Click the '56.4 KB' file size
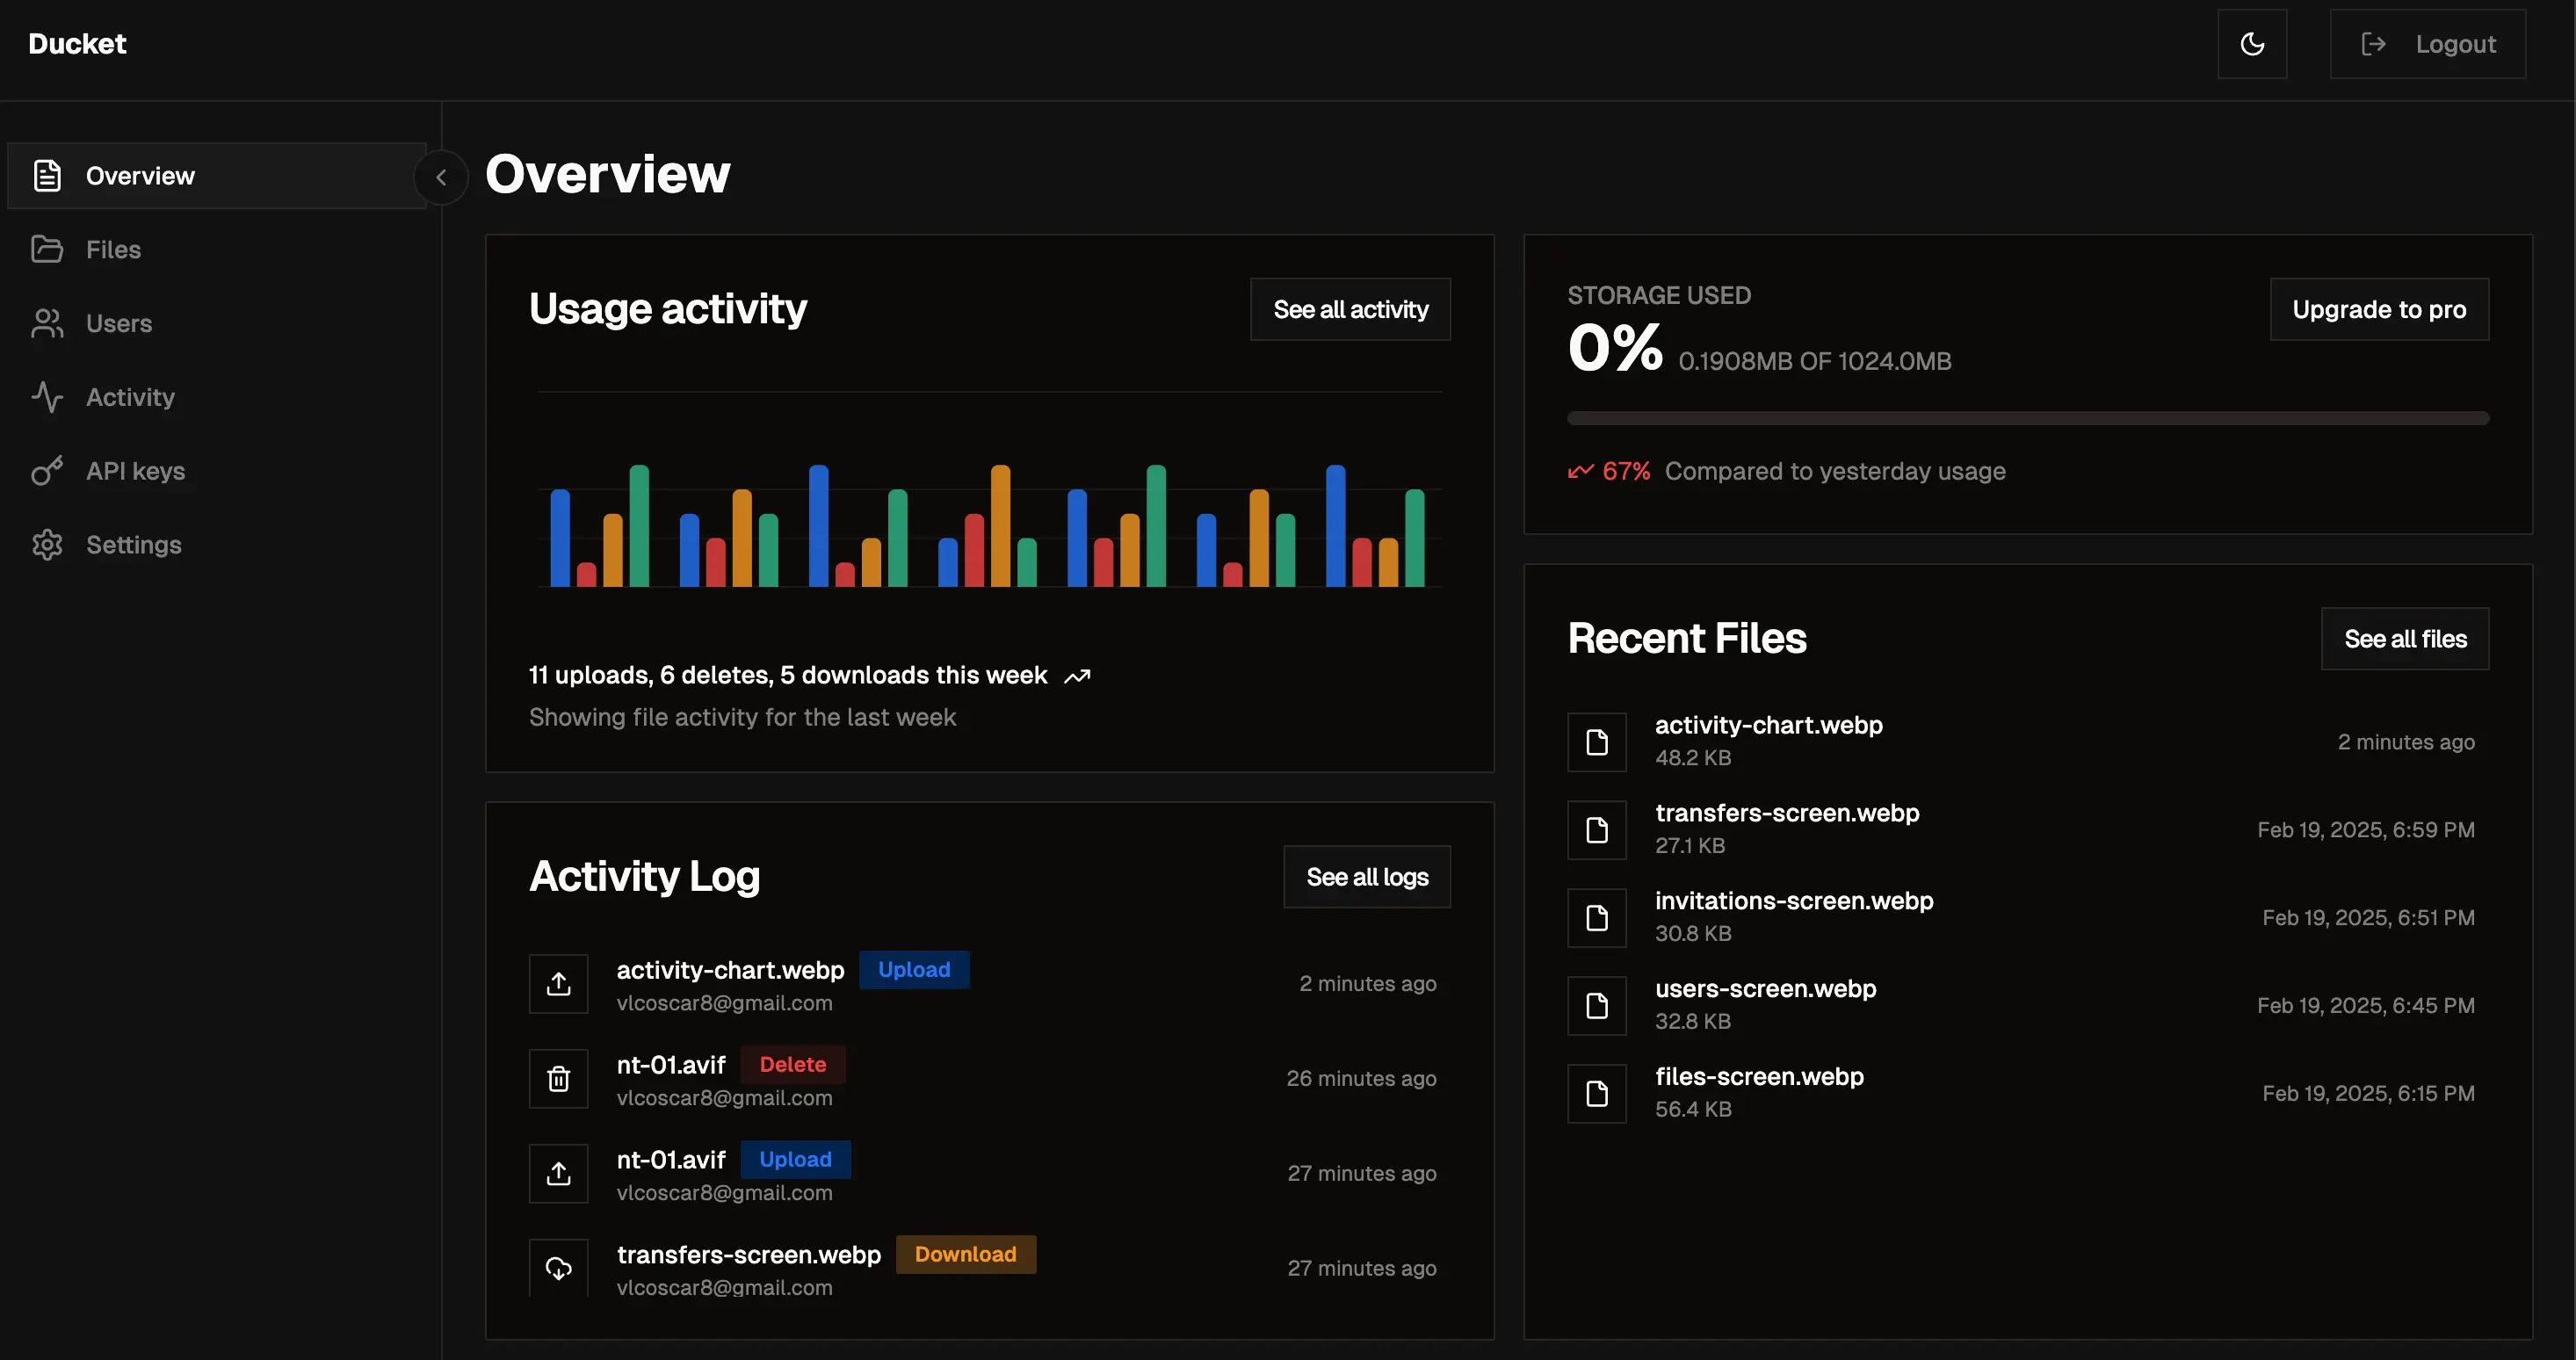2576x1360 pixels. tap(1693, 1110)
